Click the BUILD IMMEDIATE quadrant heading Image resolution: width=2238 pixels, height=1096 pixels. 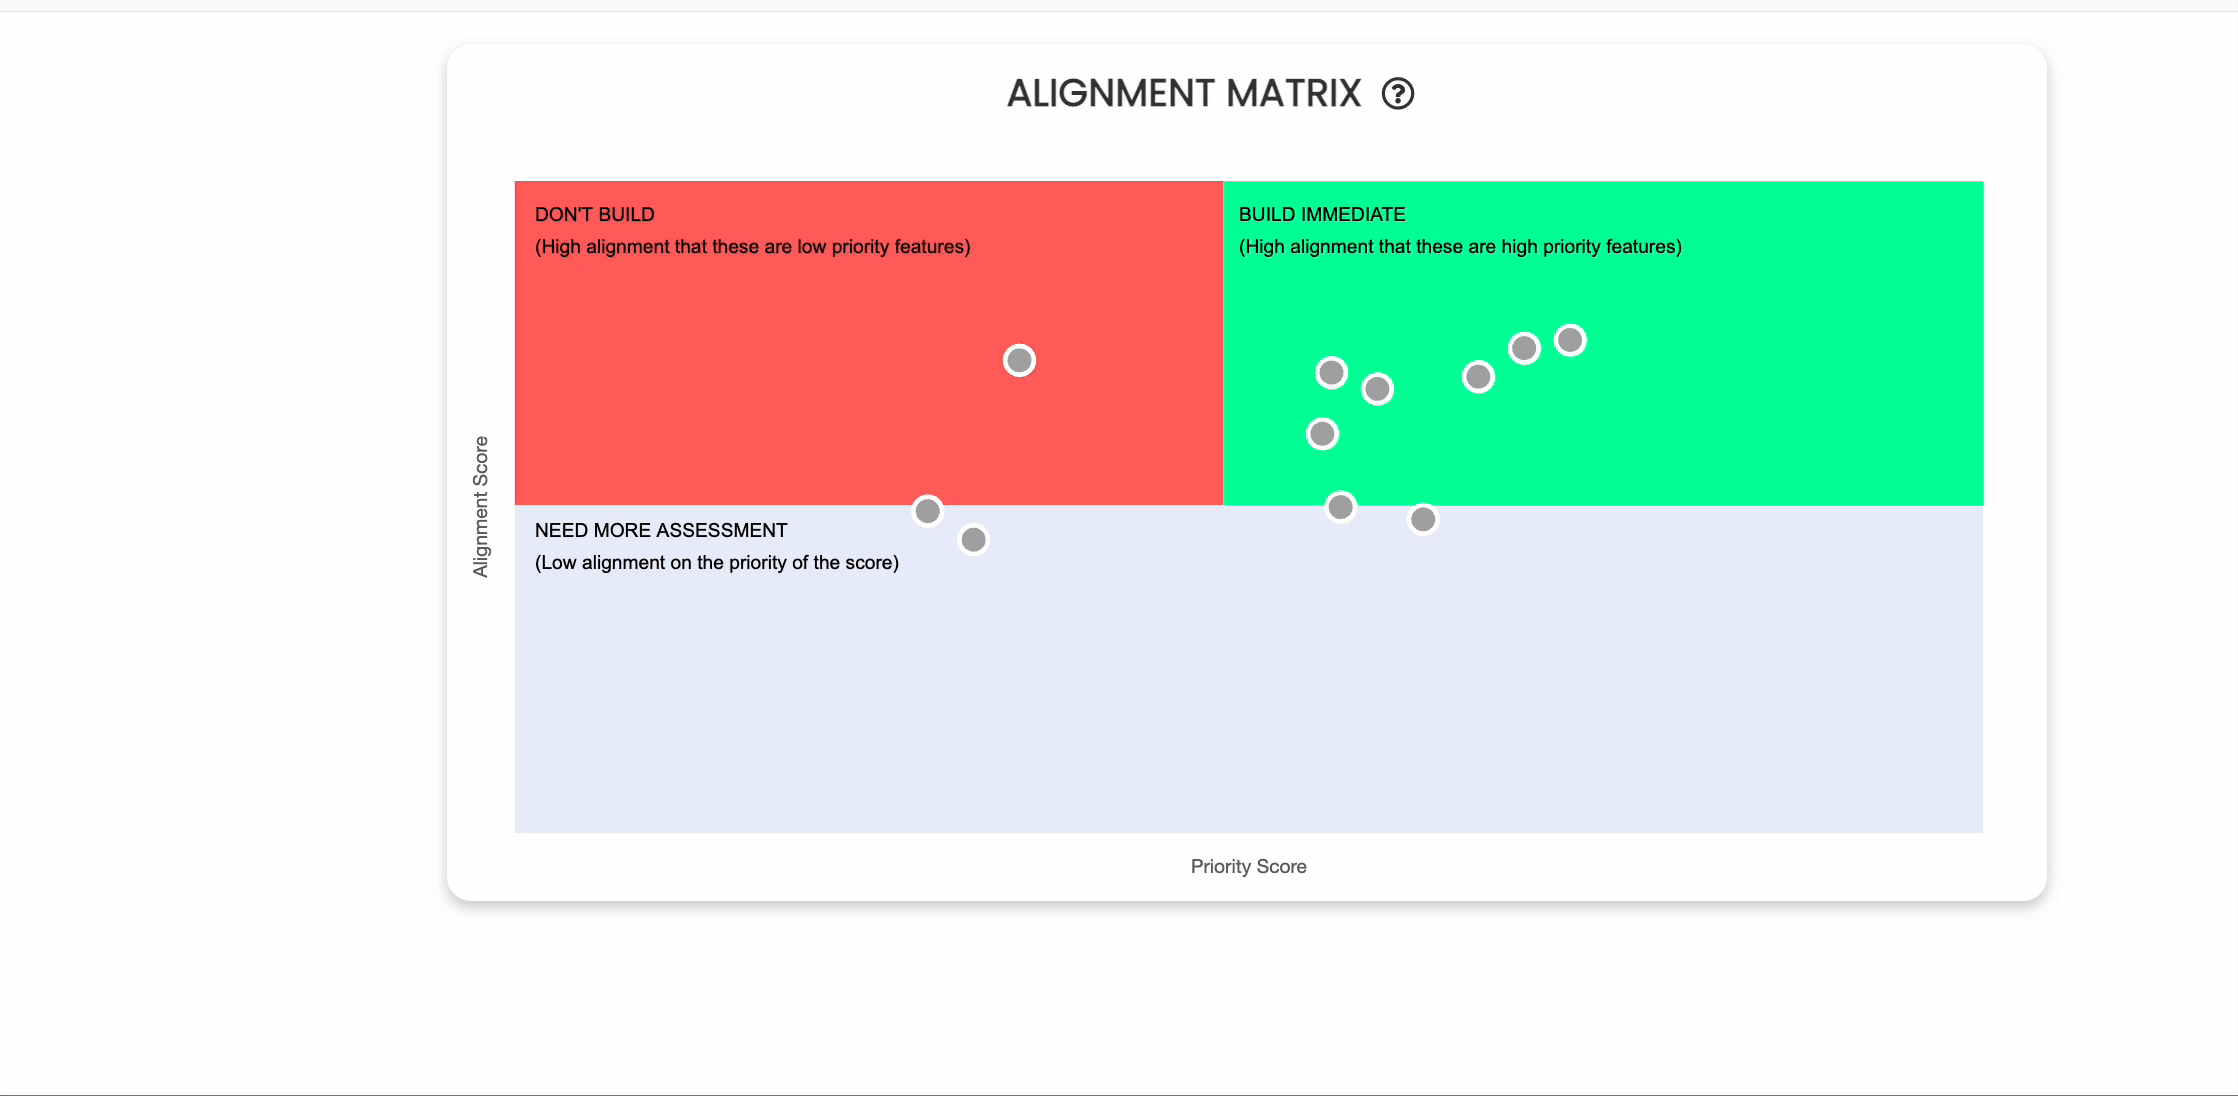(1322, 214)
